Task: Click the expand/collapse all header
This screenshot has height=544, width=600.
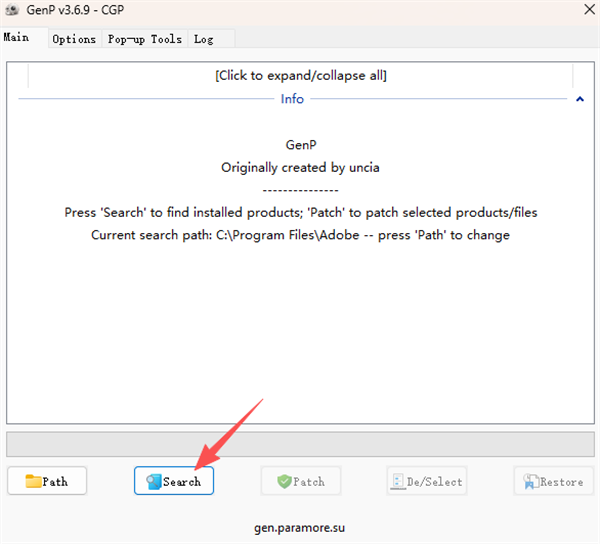Action: [301, 75]
